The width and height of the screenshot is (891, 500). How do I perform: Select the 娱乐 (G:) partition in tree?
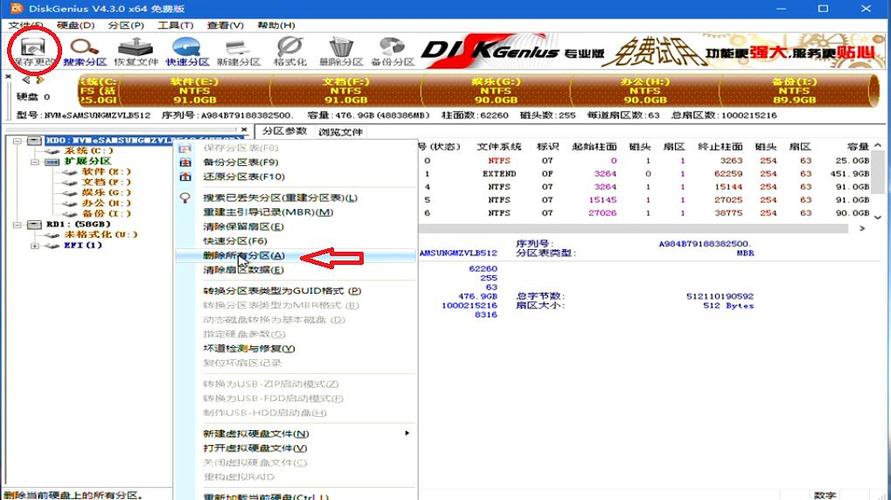click(x=106, y=193)
